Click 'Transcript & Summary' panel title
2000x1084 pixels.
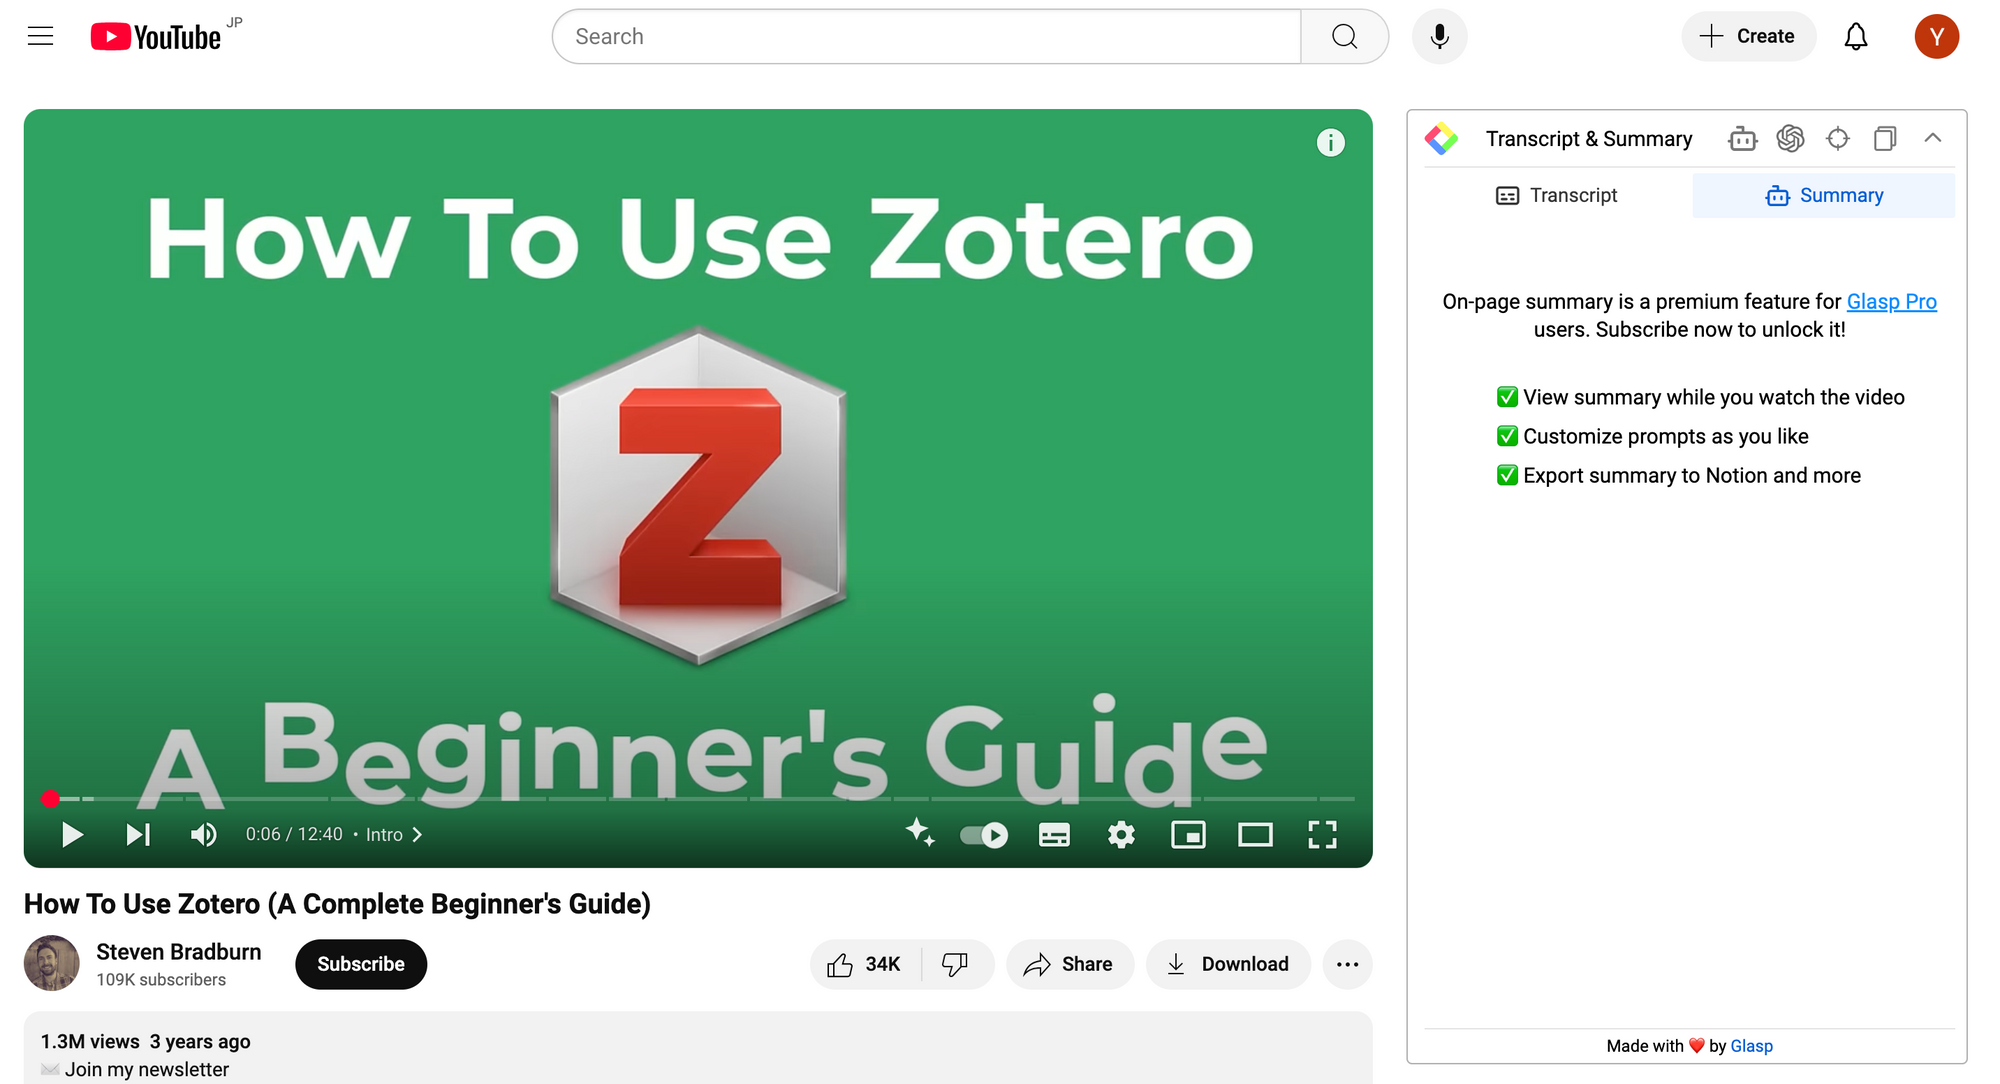point(1588,138)
